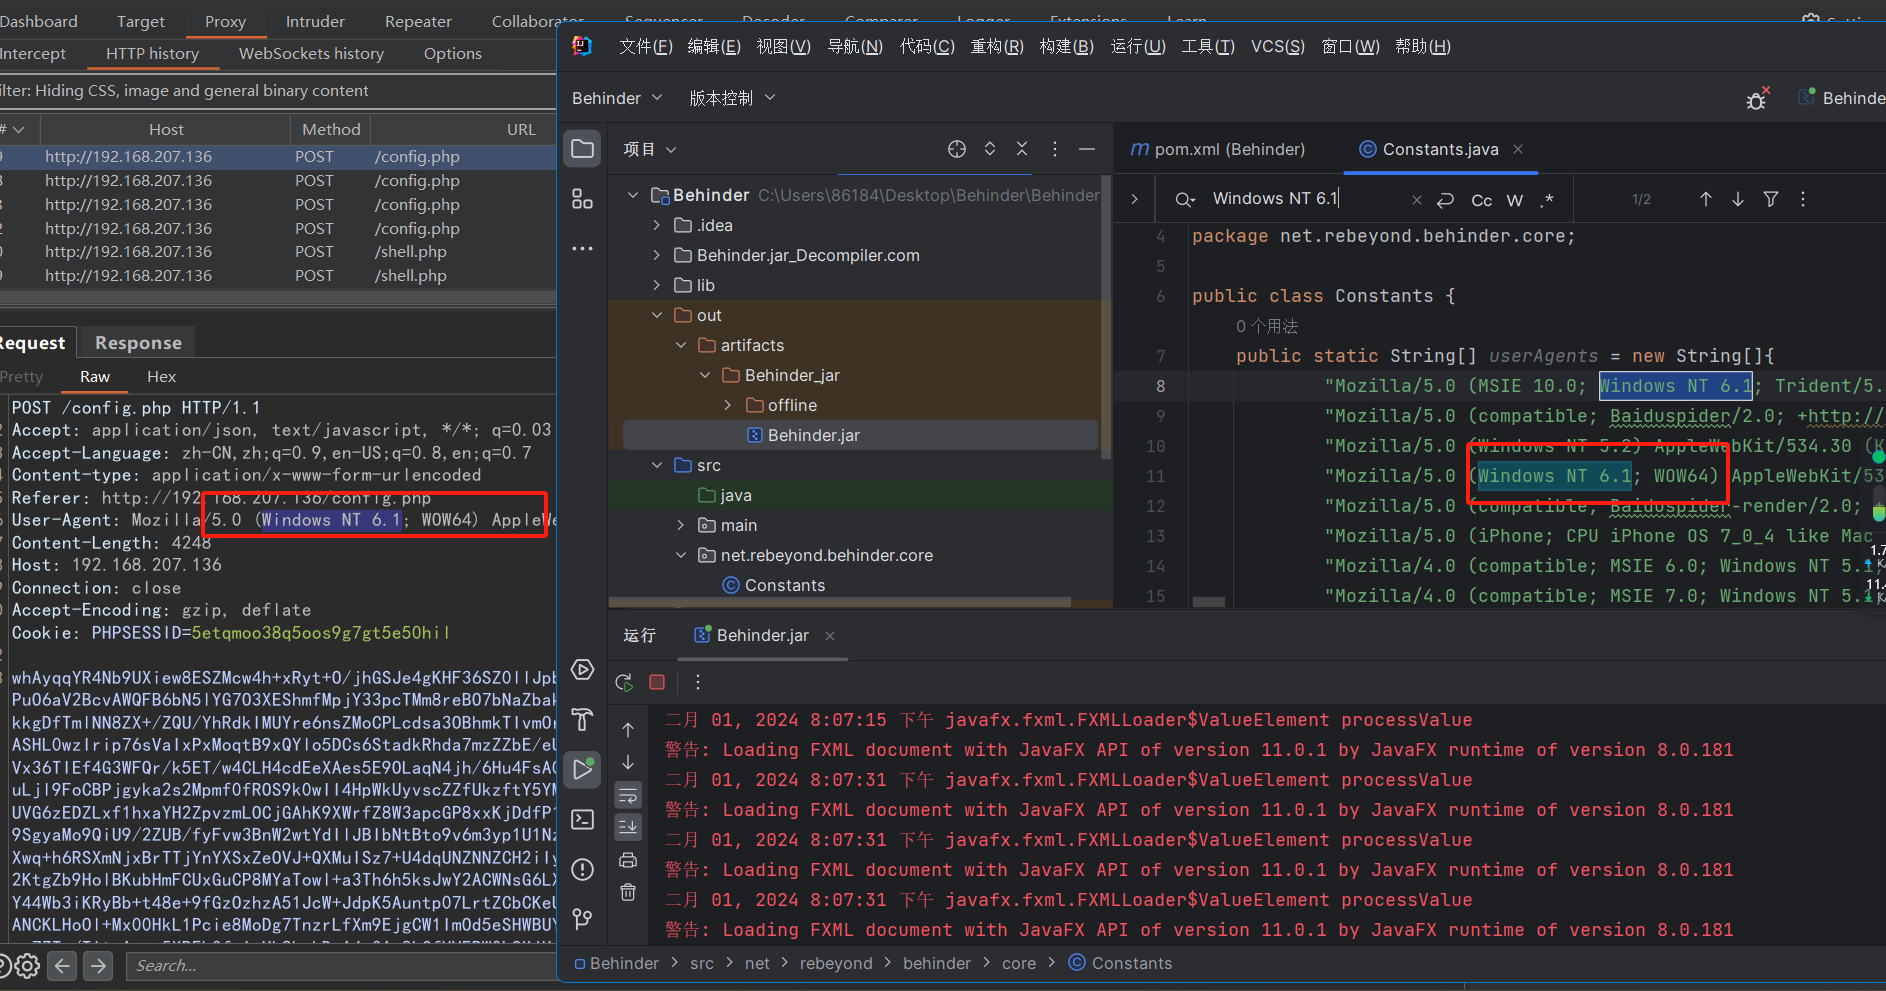Viewport: 1886px width, 991px height.
Task: Open the 重构(R) menu
Action: point(997,46)
